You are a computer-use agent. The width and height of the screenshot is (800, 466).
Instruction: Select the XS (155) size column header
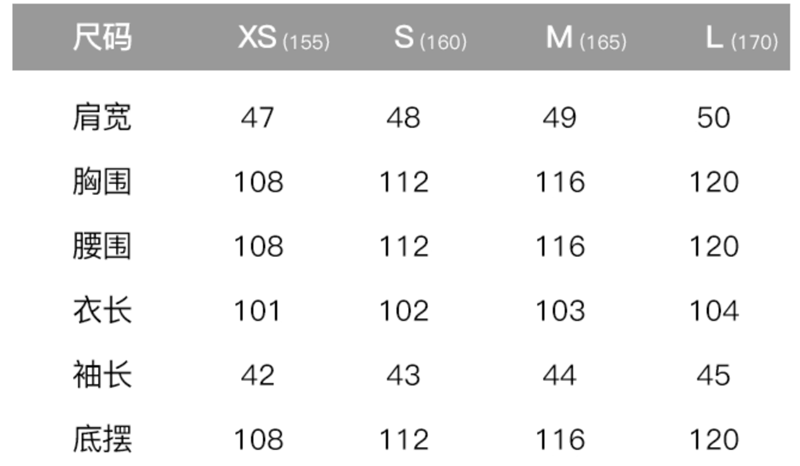[x=284, y=38]
